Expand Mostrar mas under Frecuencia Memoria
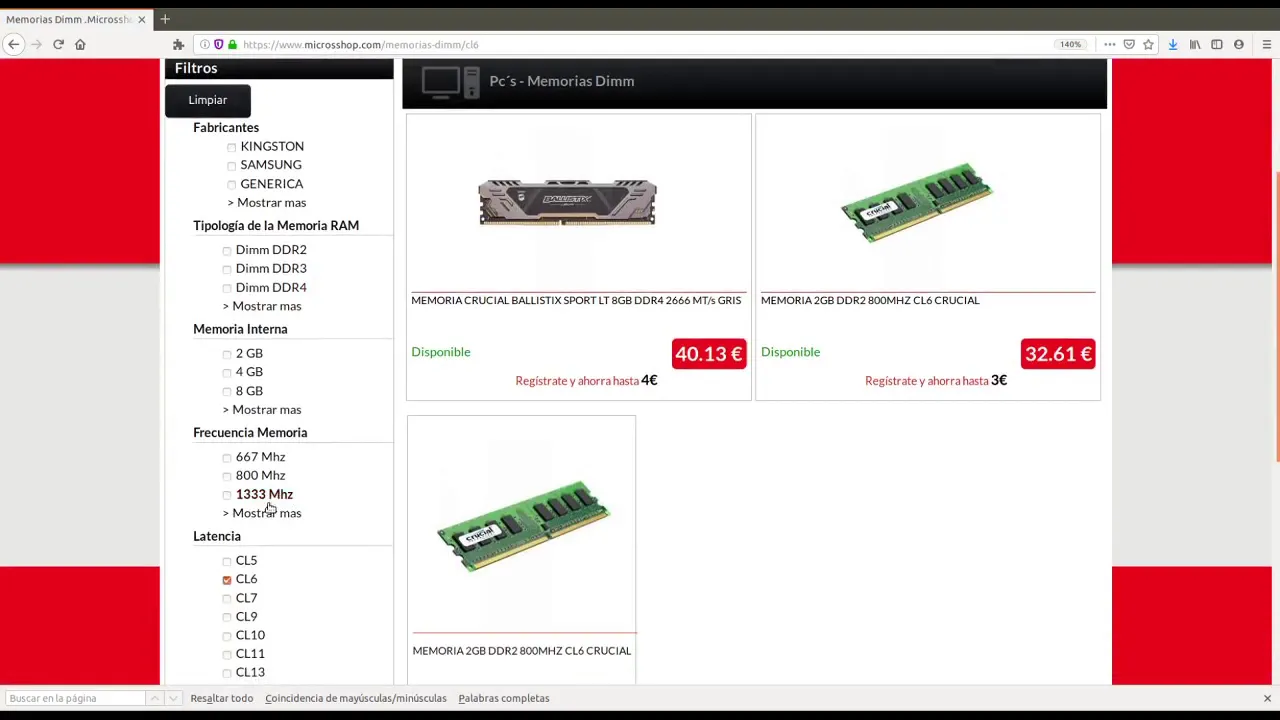The width and height of the screenshot is (1280, 720). (262, 513)
